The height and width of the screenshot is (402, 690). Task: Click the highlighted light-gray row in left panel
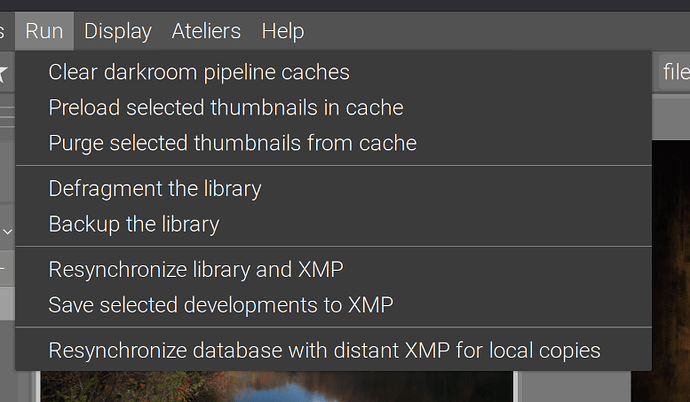7,303
